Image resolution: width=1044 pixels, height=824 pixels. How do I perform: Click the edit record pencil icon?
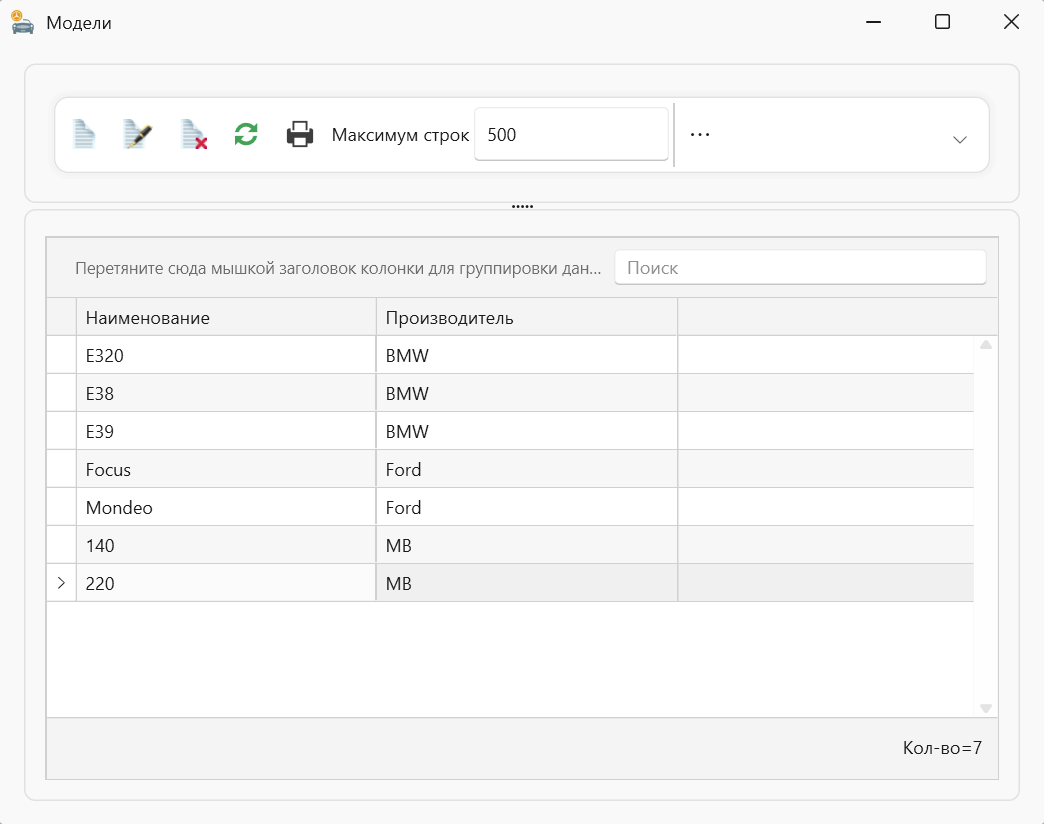138,134
